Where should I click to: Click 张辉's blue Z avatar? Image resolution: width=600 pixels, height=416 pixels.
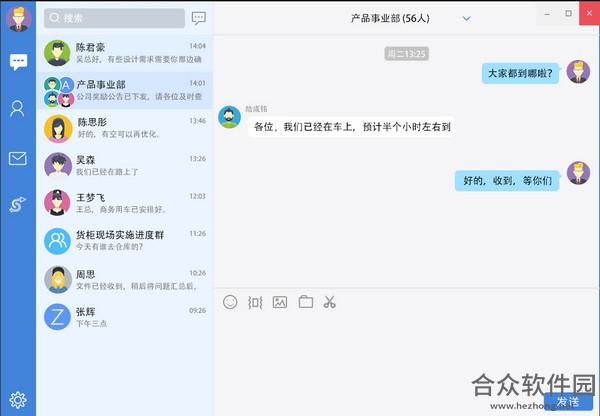click(x=57, y=316)
